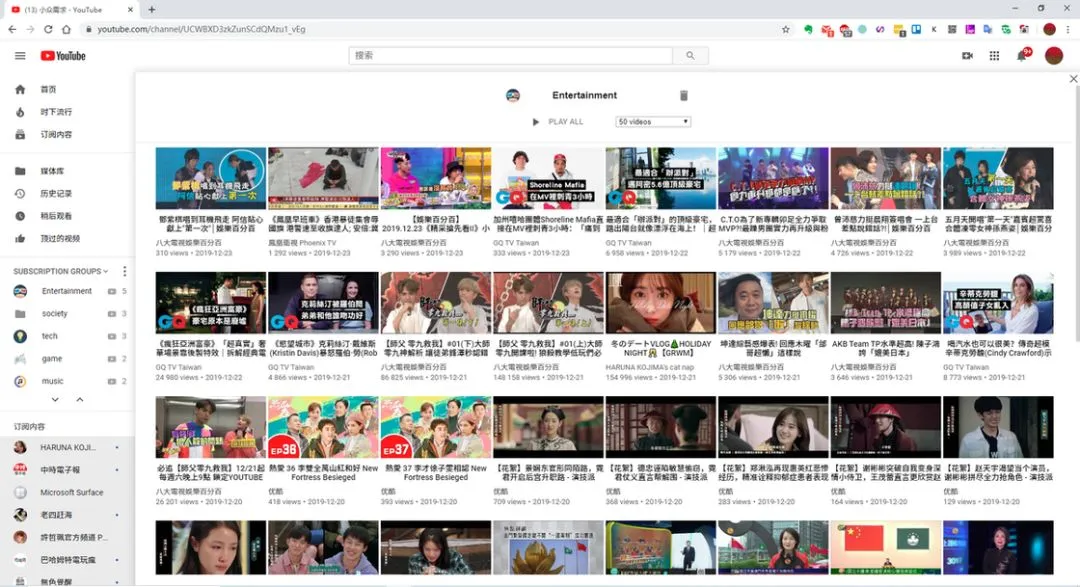Open the EP37 New Fortress Besieged thumbnail
This screenshot has height=587, width=1080.
(x=435, y=427)
